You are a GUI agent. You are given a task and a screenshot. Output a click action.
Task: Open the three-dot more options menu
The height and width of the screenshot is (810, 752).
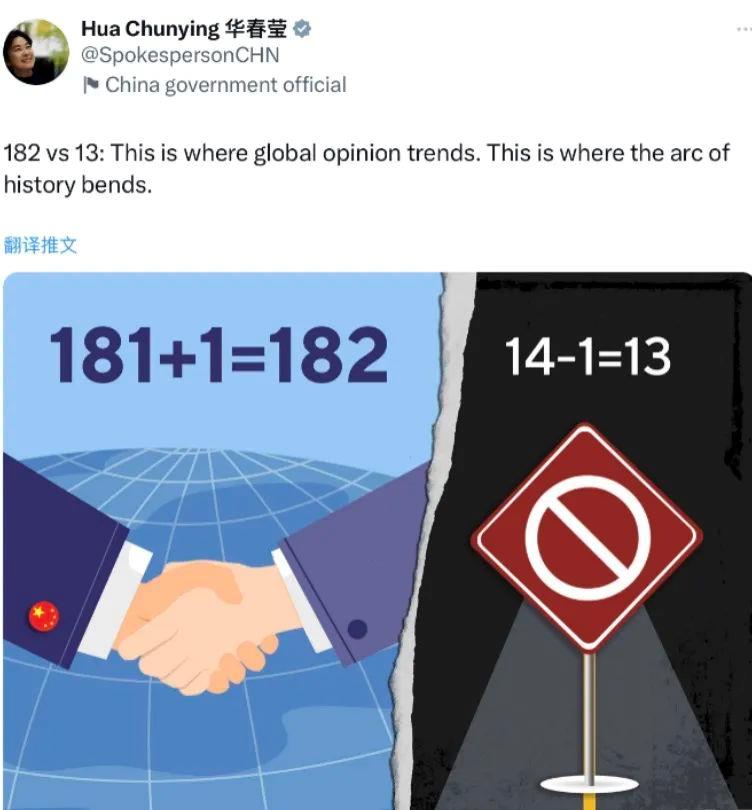click(x=744, y=30)
